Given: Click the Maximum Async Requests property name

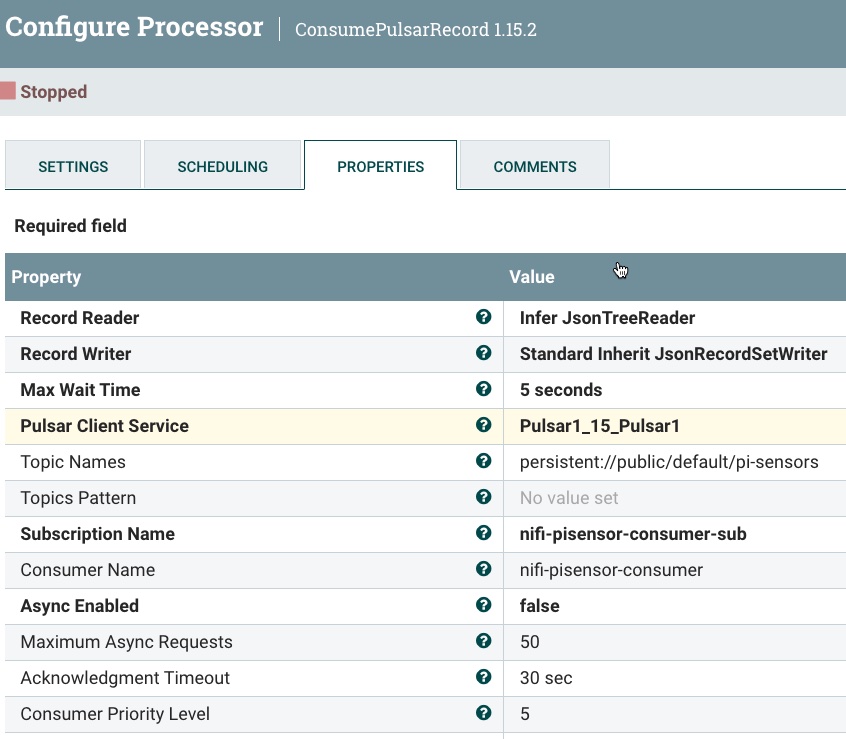Looking at the screenshot, I should point(127,642).
